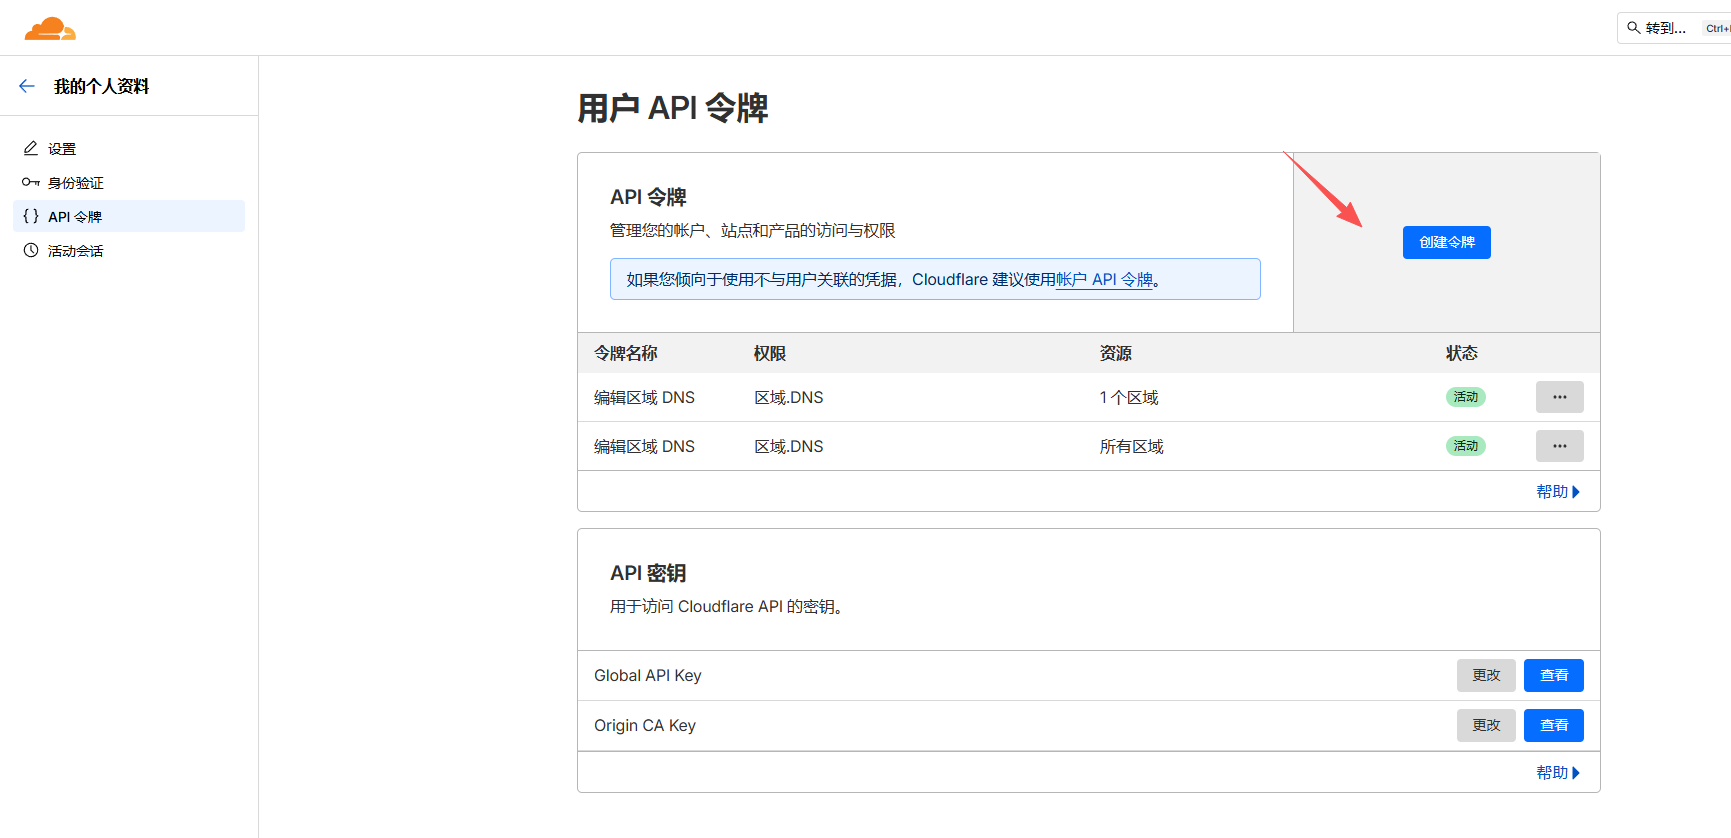The image size is (1731, 838).
Task: Select API 令牌 in the sidebar
Action: (129, 216)
